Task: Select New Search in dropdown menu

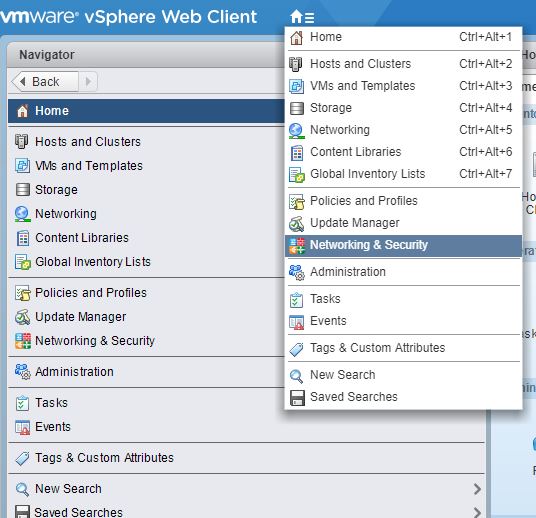Action: click(403, 375)
